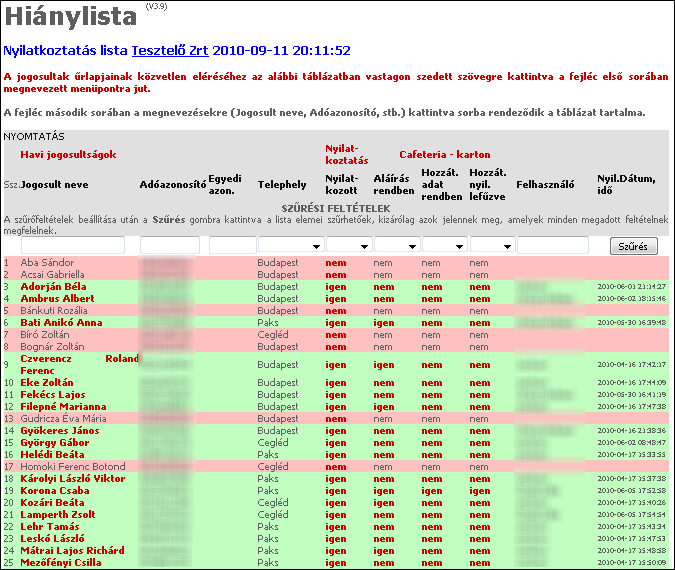Viewport: 675px width, 570px height.
Task: Open the Cafeteria - karton header link
Action: pyautogui.click(x=445, y=155)
